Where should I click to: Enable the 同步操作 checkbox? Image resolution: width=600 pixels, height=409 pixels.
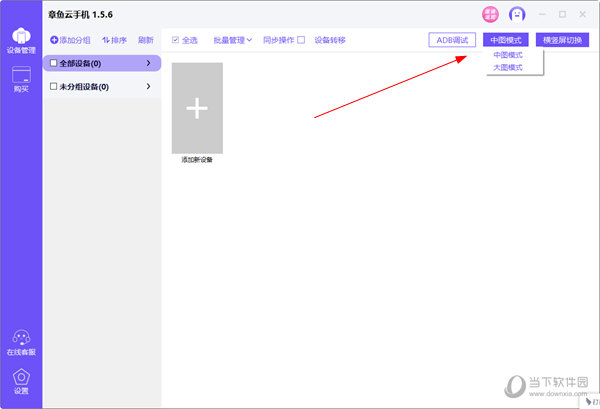[x=301, y=40]
